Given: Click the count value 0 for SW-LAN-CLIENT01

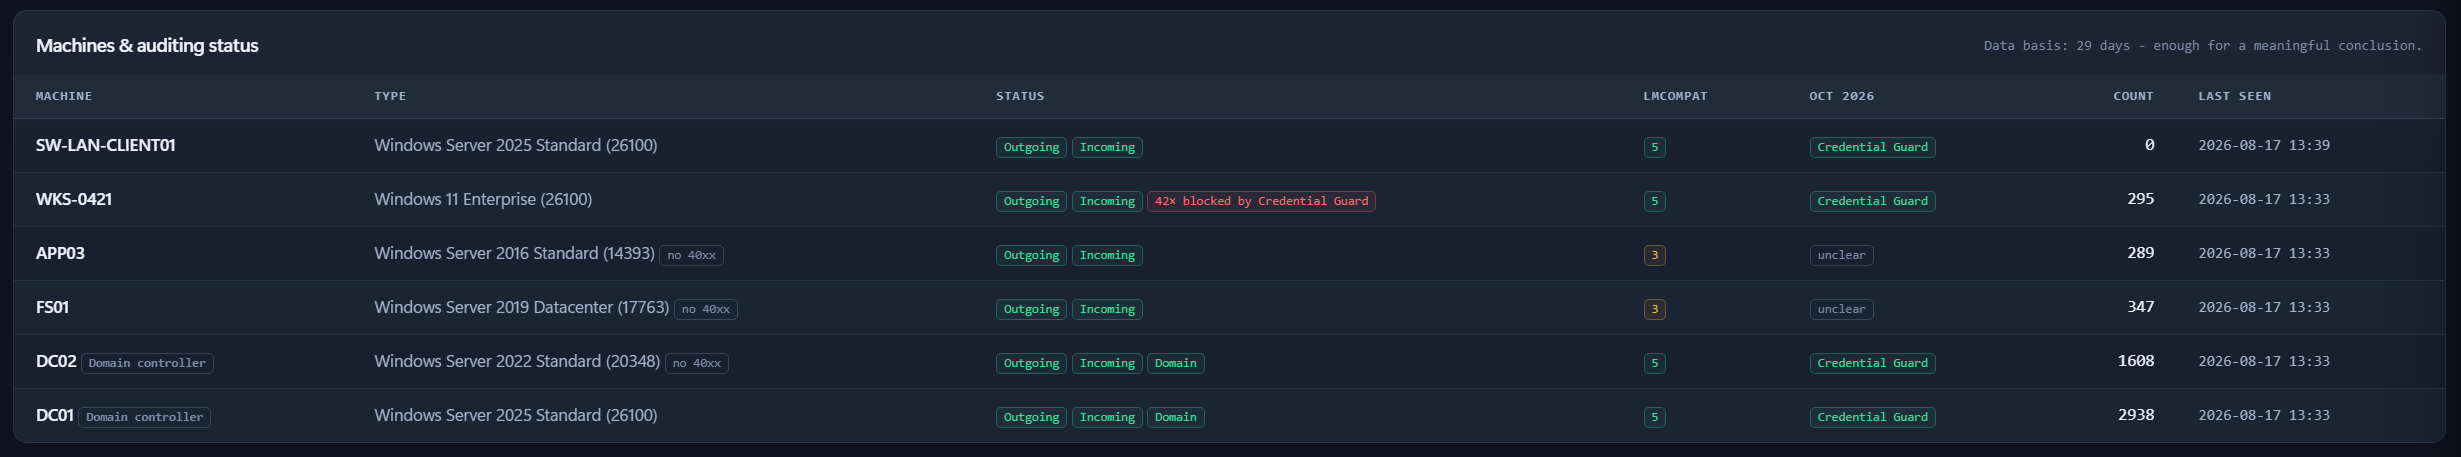Looking at the screenshot, I should click(2149, 145).
